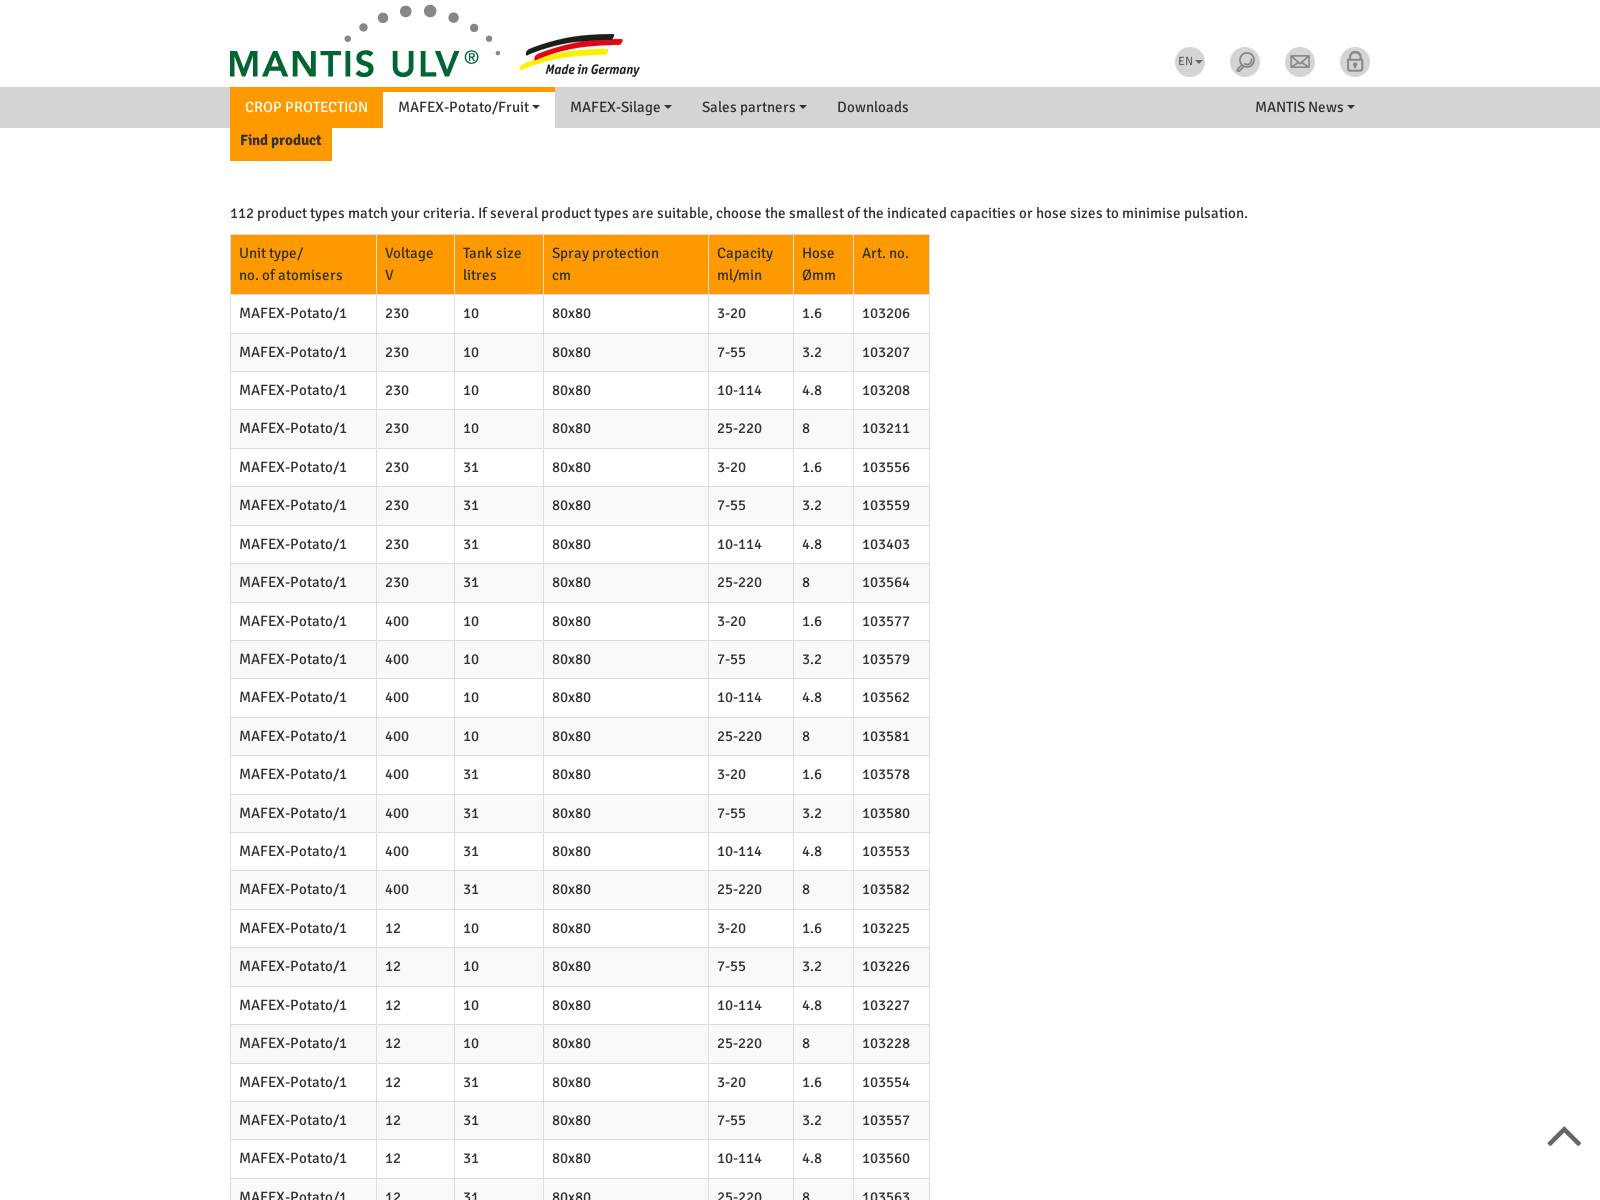Select article number 103582
This screenshot has height=1200, width=1600.
(x=886, y=890)
